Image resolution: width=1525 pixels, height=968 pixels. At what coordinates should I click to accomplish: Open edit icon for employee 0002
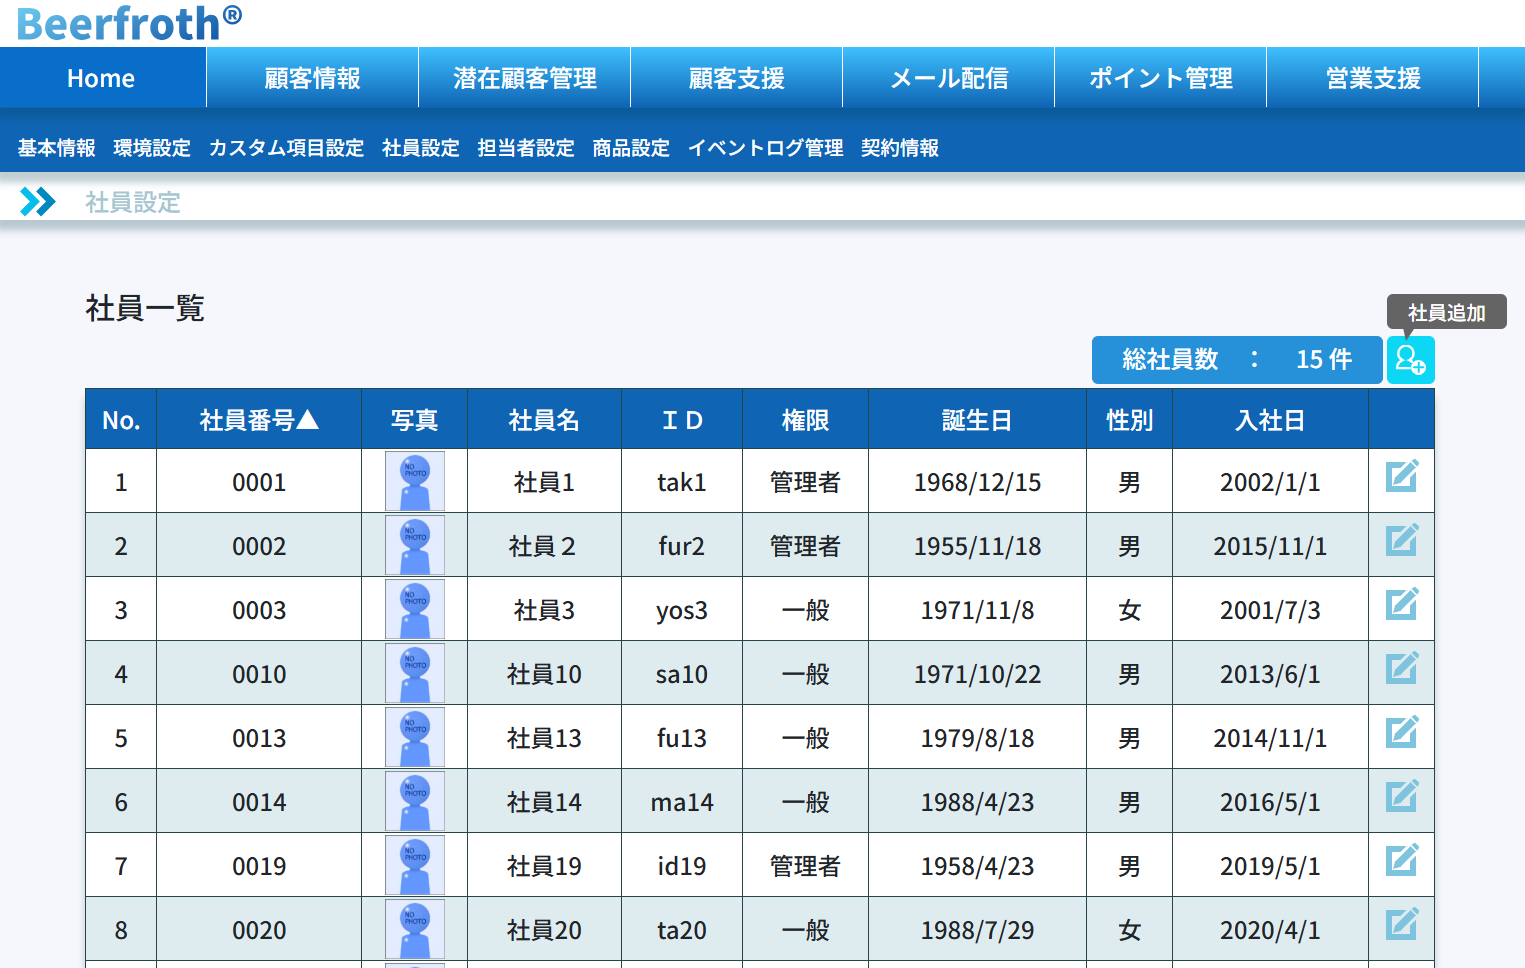click(1401, 541)
